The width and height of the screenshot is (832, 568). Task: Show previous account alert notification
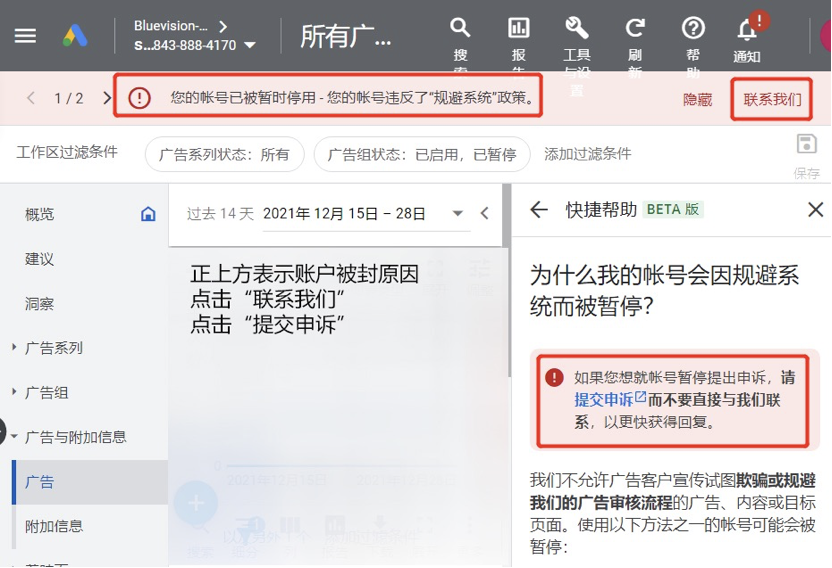click(31, 98)
